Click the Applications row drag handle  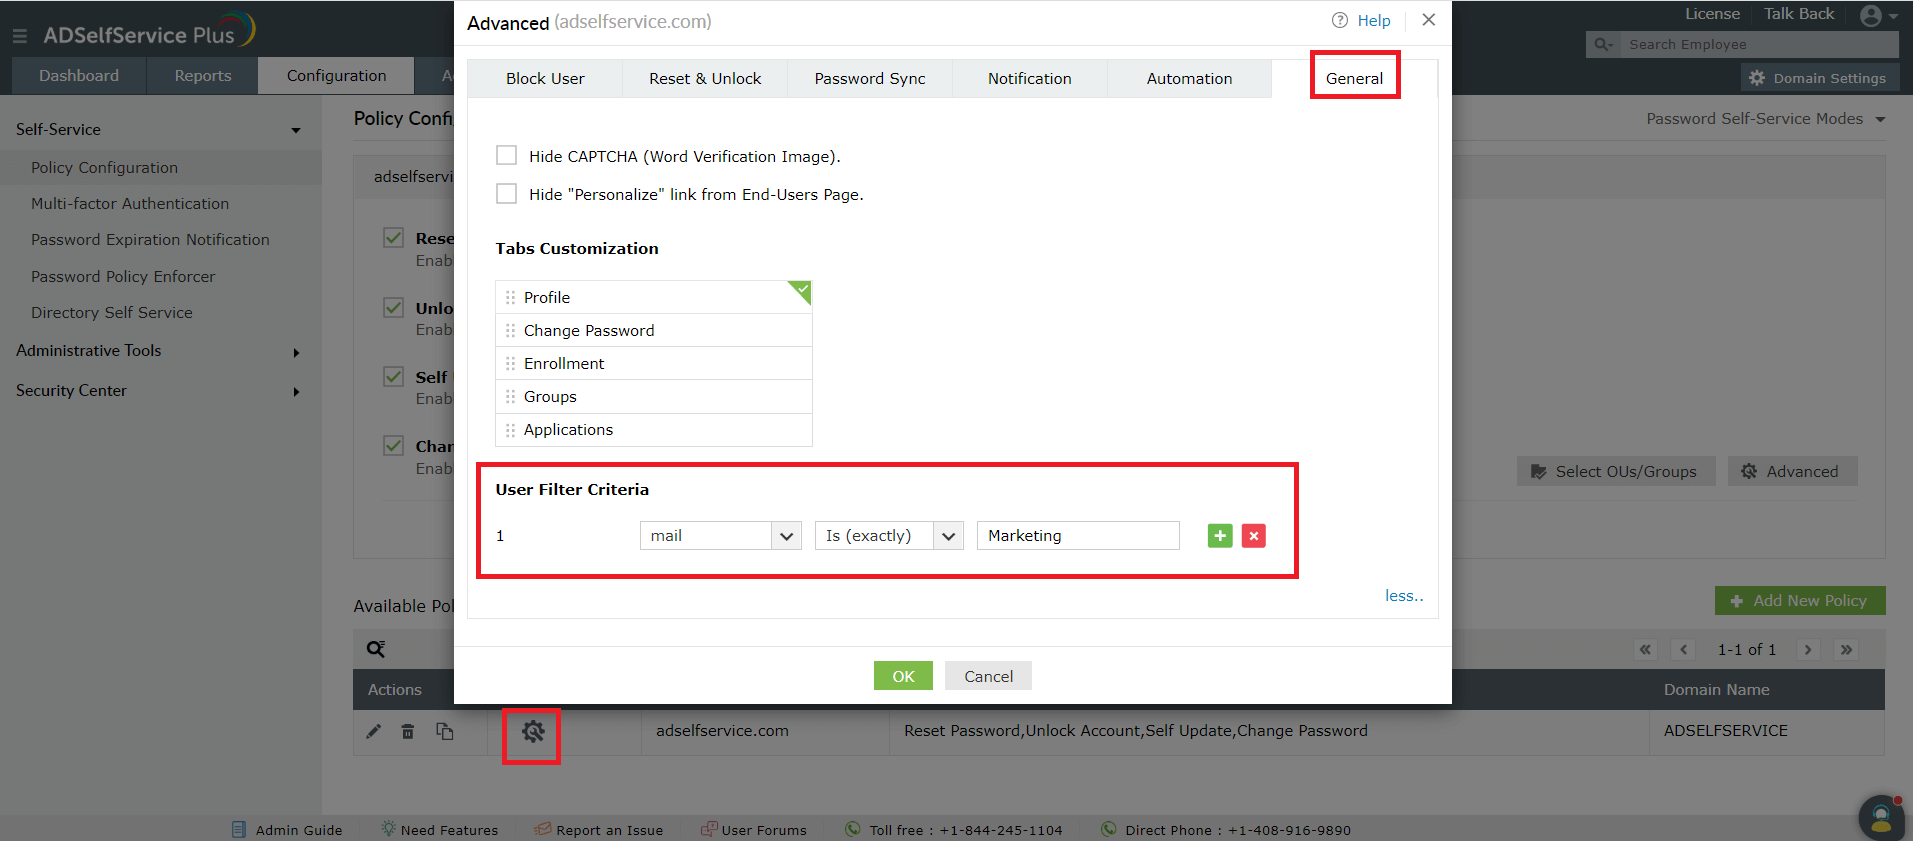510,430
